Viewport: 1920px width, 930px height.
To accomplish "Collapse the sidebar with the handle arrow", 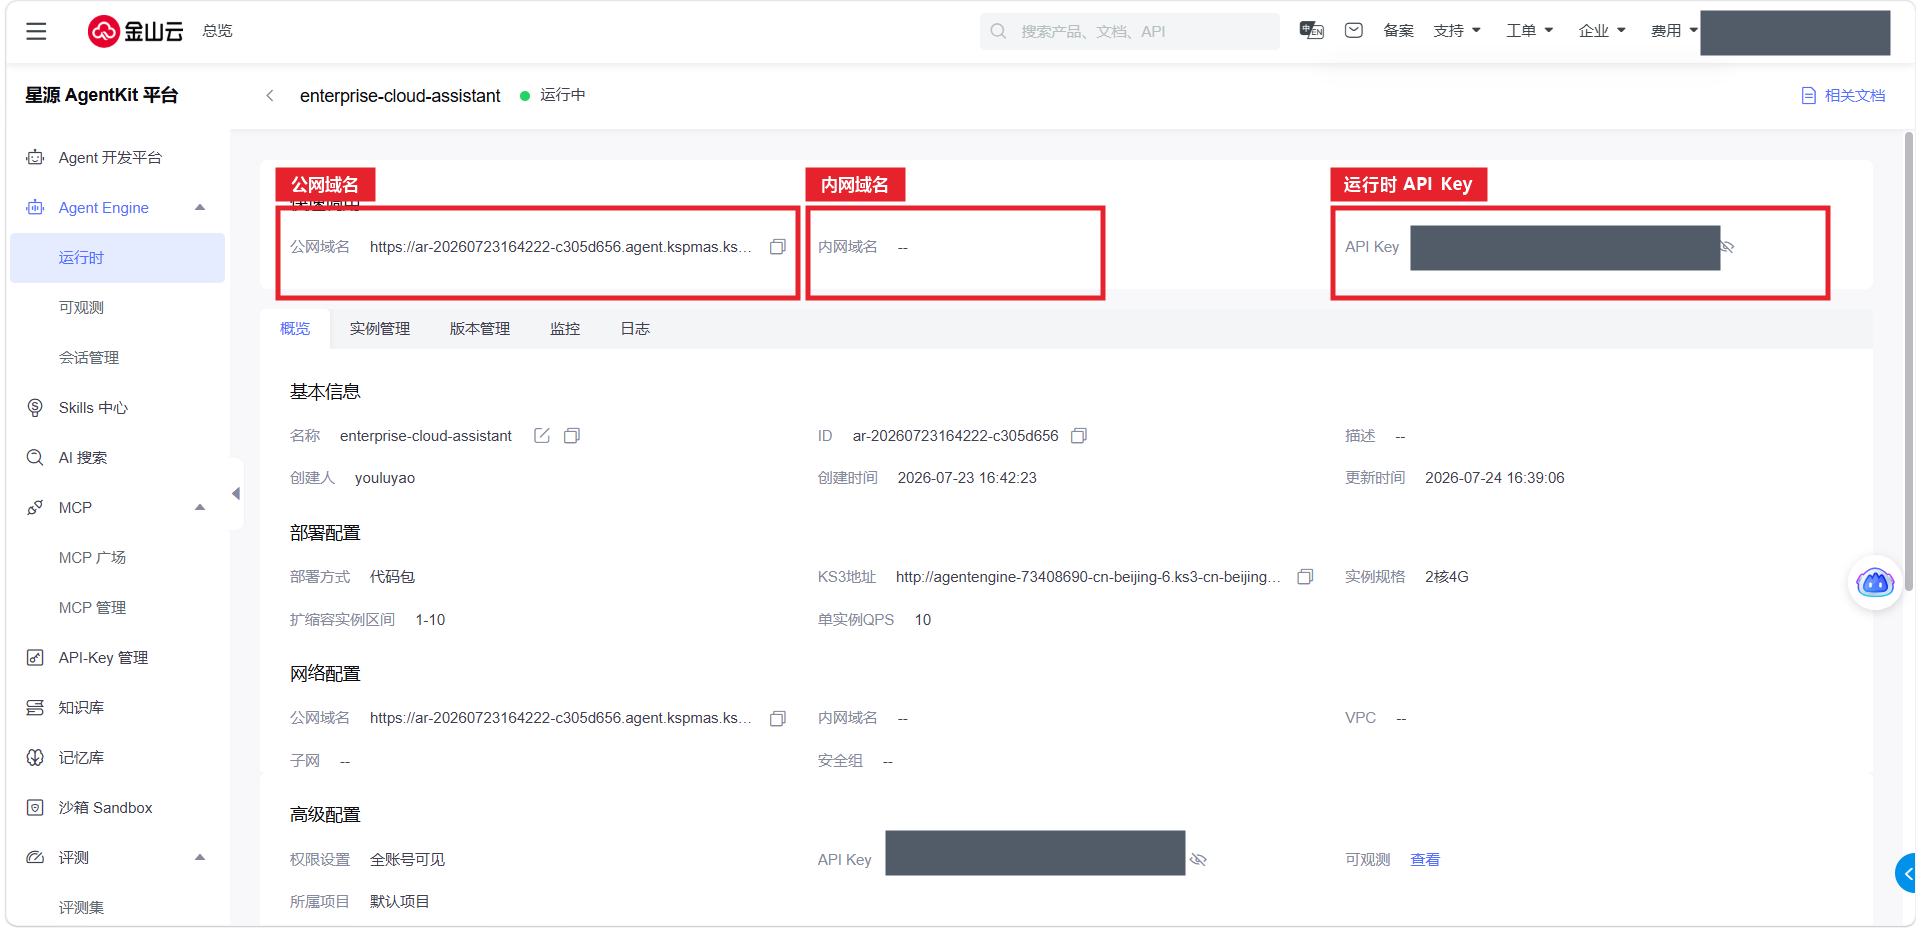I will coord(236,493).
